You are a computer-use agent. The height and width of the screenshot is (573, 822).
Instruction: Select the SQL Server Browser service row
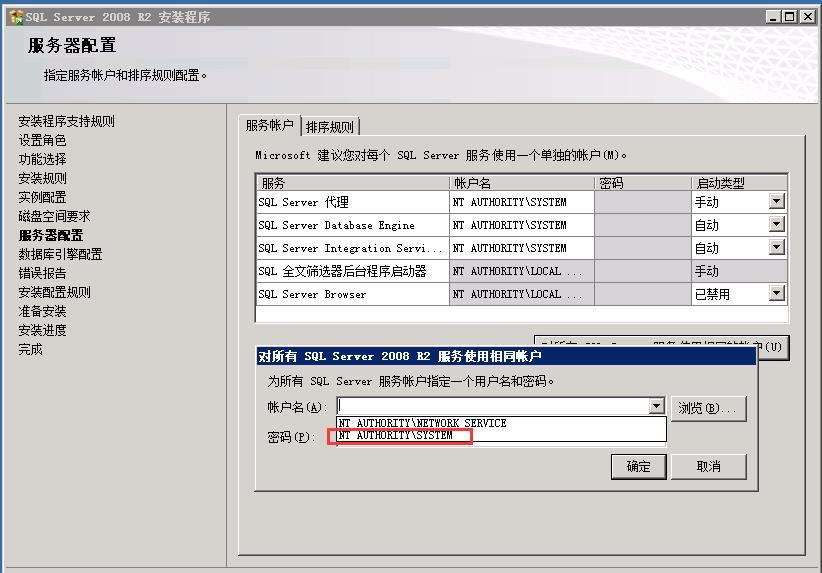point(522,294)
